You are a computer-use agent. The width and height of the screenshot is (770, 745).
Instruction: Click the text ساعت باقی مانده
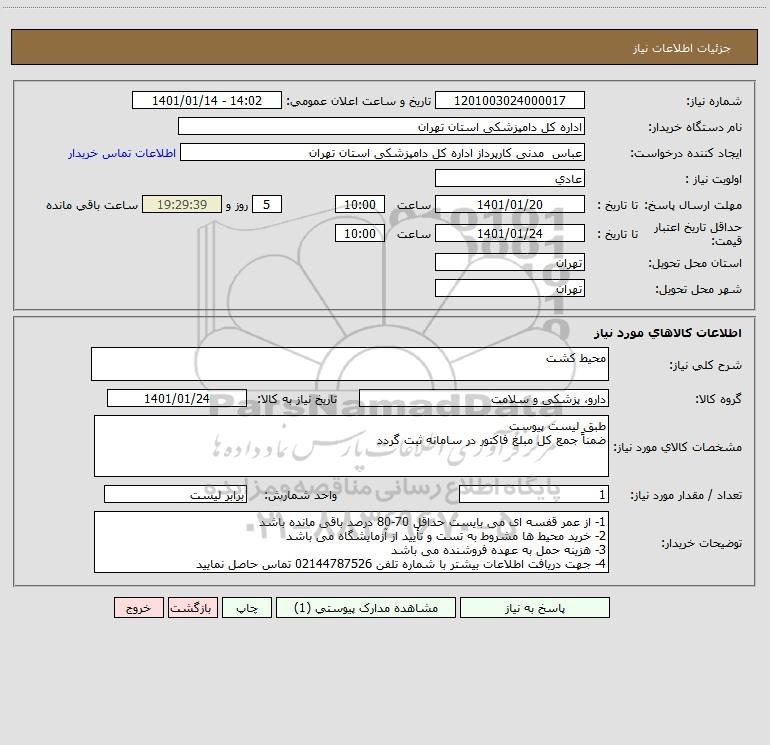point(92,205)
